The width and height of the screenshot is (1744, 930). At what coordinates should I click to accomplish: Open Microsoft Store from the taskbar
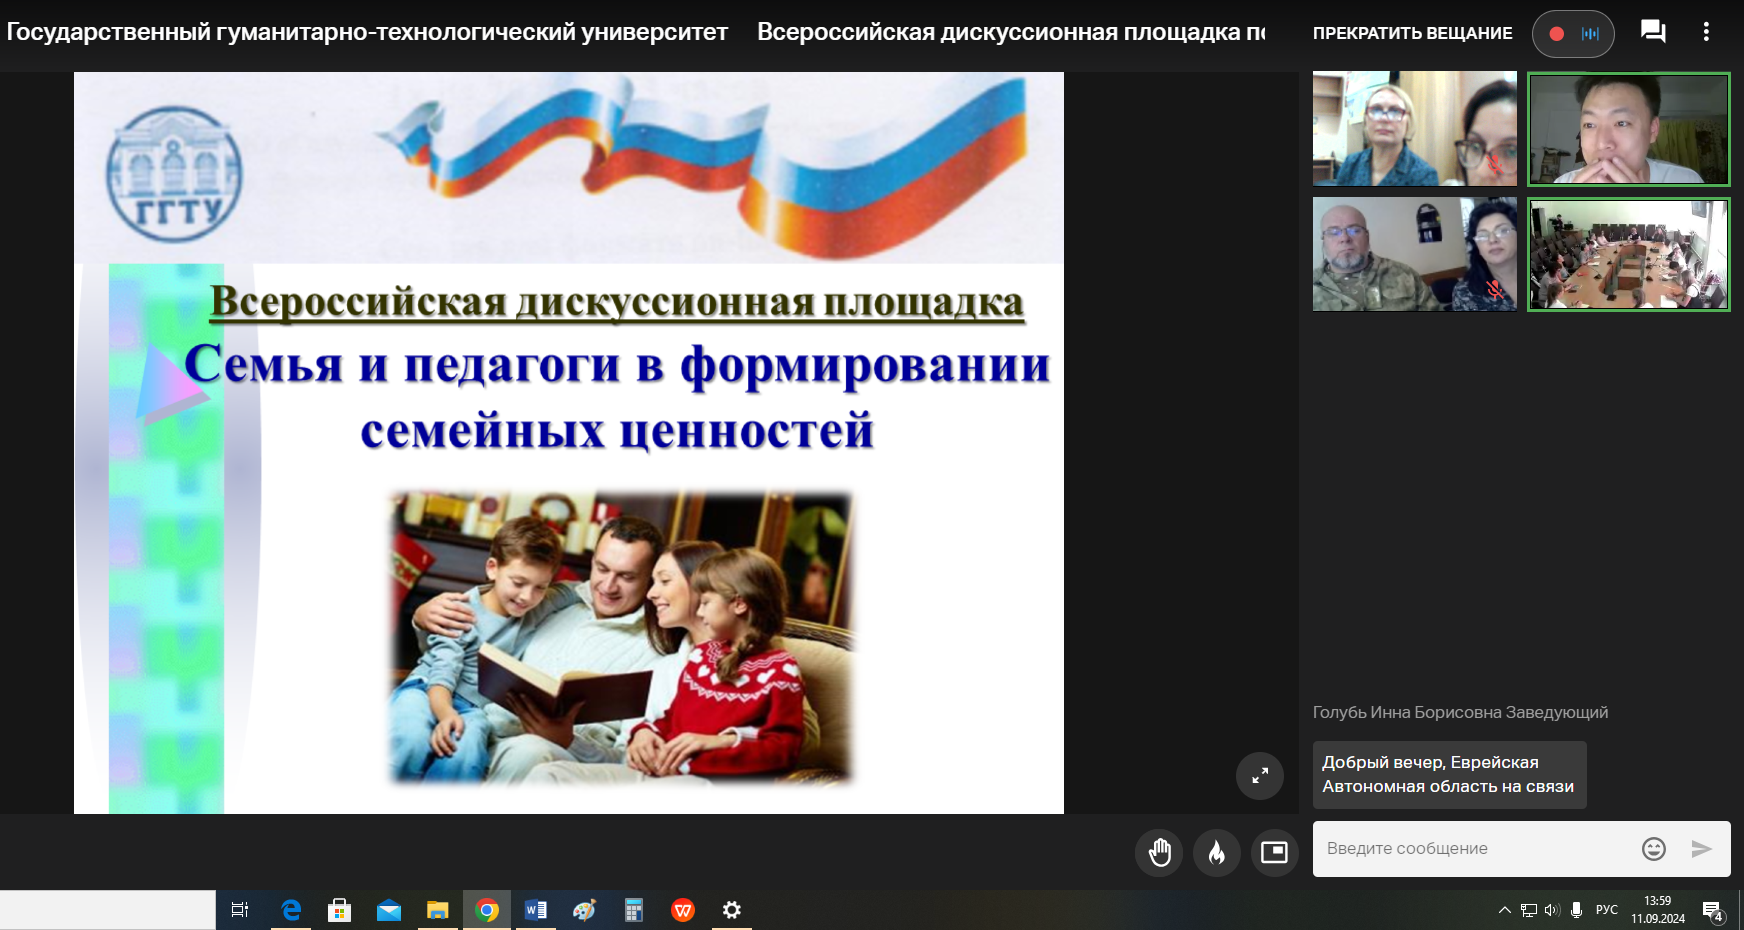pyautogui.click(x=340, y=910)
